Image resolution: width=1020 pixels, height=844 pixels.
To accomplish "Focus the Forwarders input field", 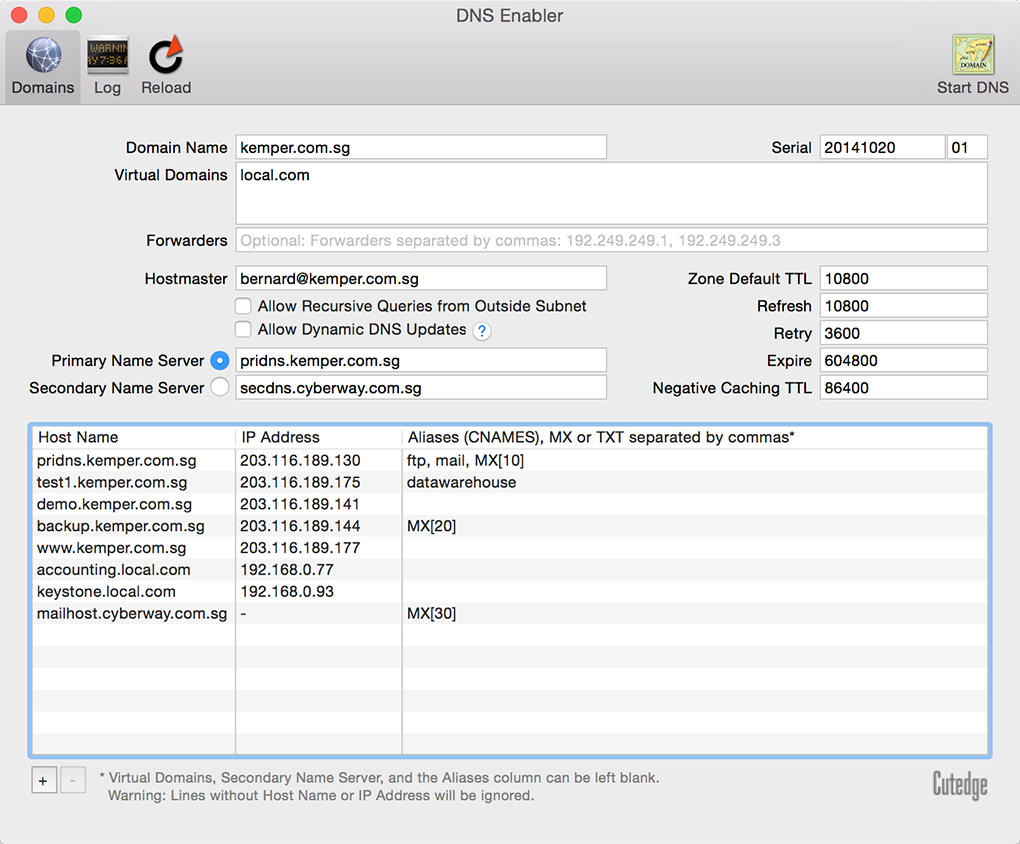I will pos(611,240).
